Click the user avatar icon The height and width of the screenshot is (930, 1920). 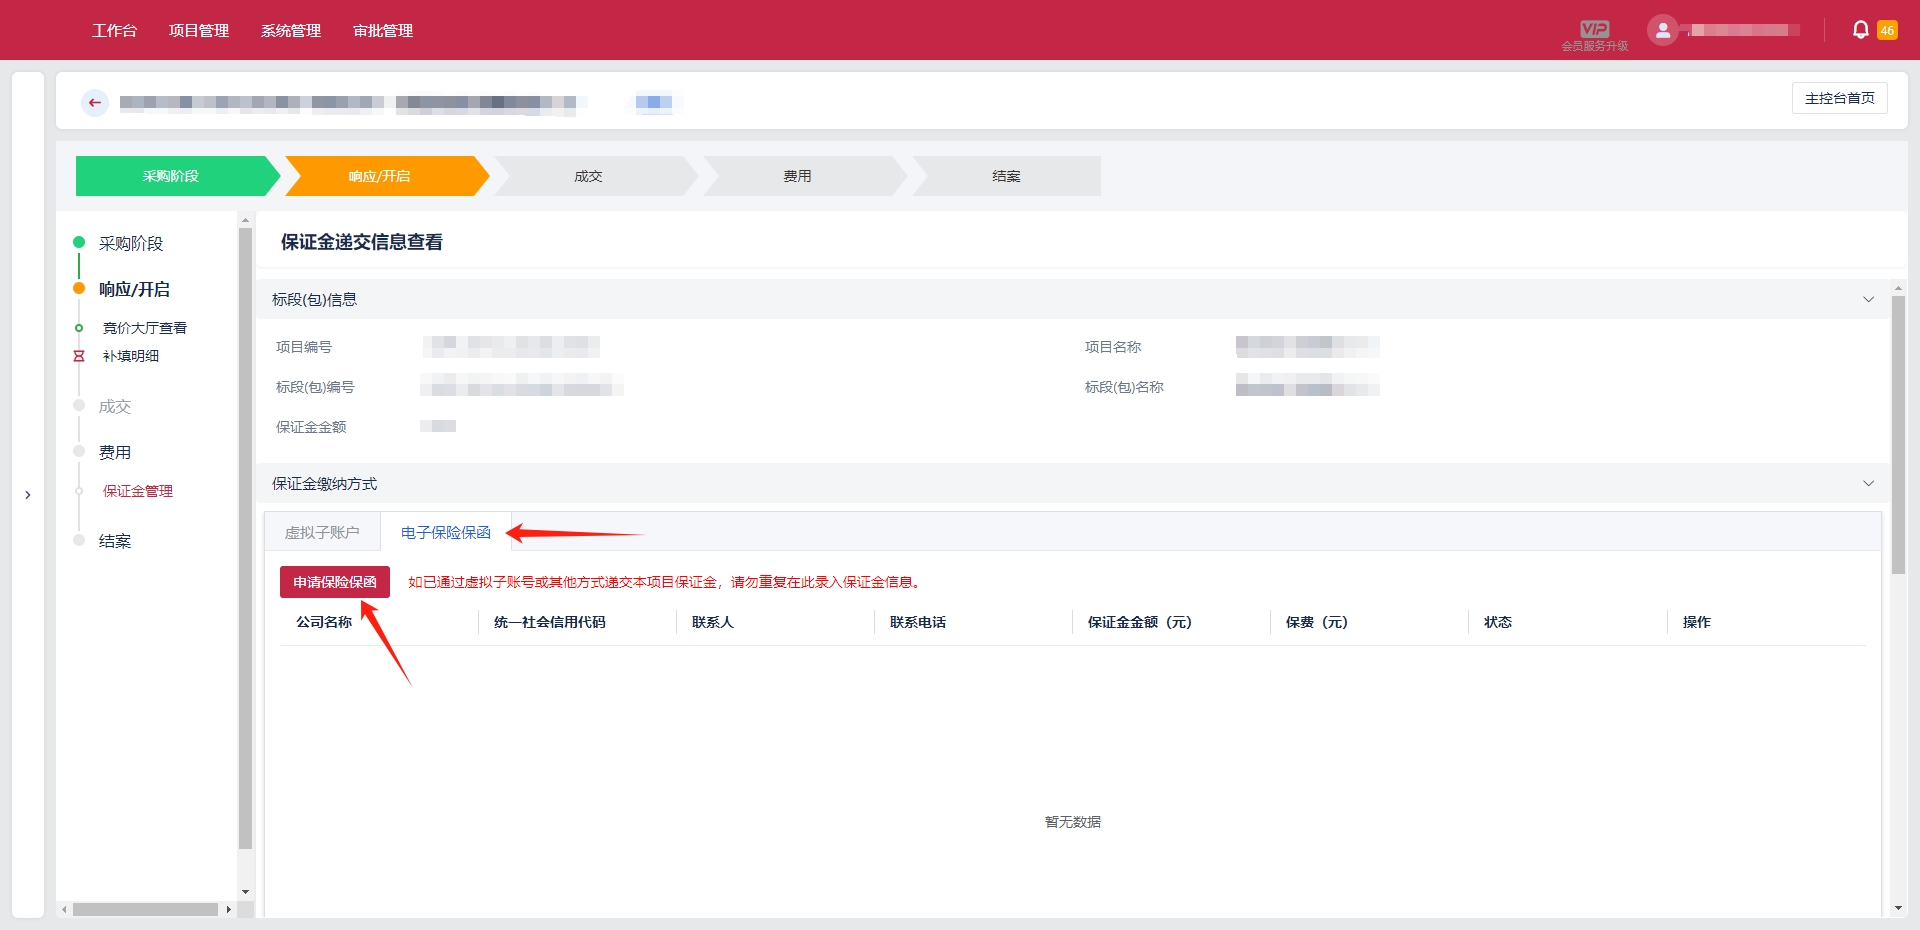tap(1662, 30)
